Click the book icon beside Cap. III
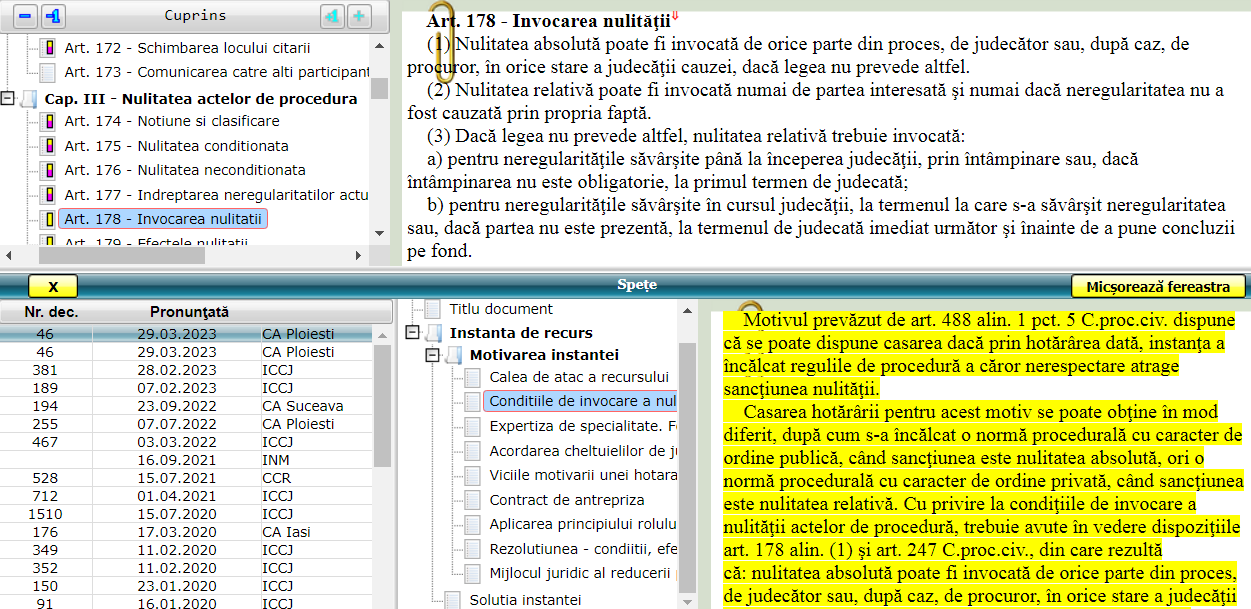Screen dimensions: 1251x609 pyautogui.click(x=29, y=99)
